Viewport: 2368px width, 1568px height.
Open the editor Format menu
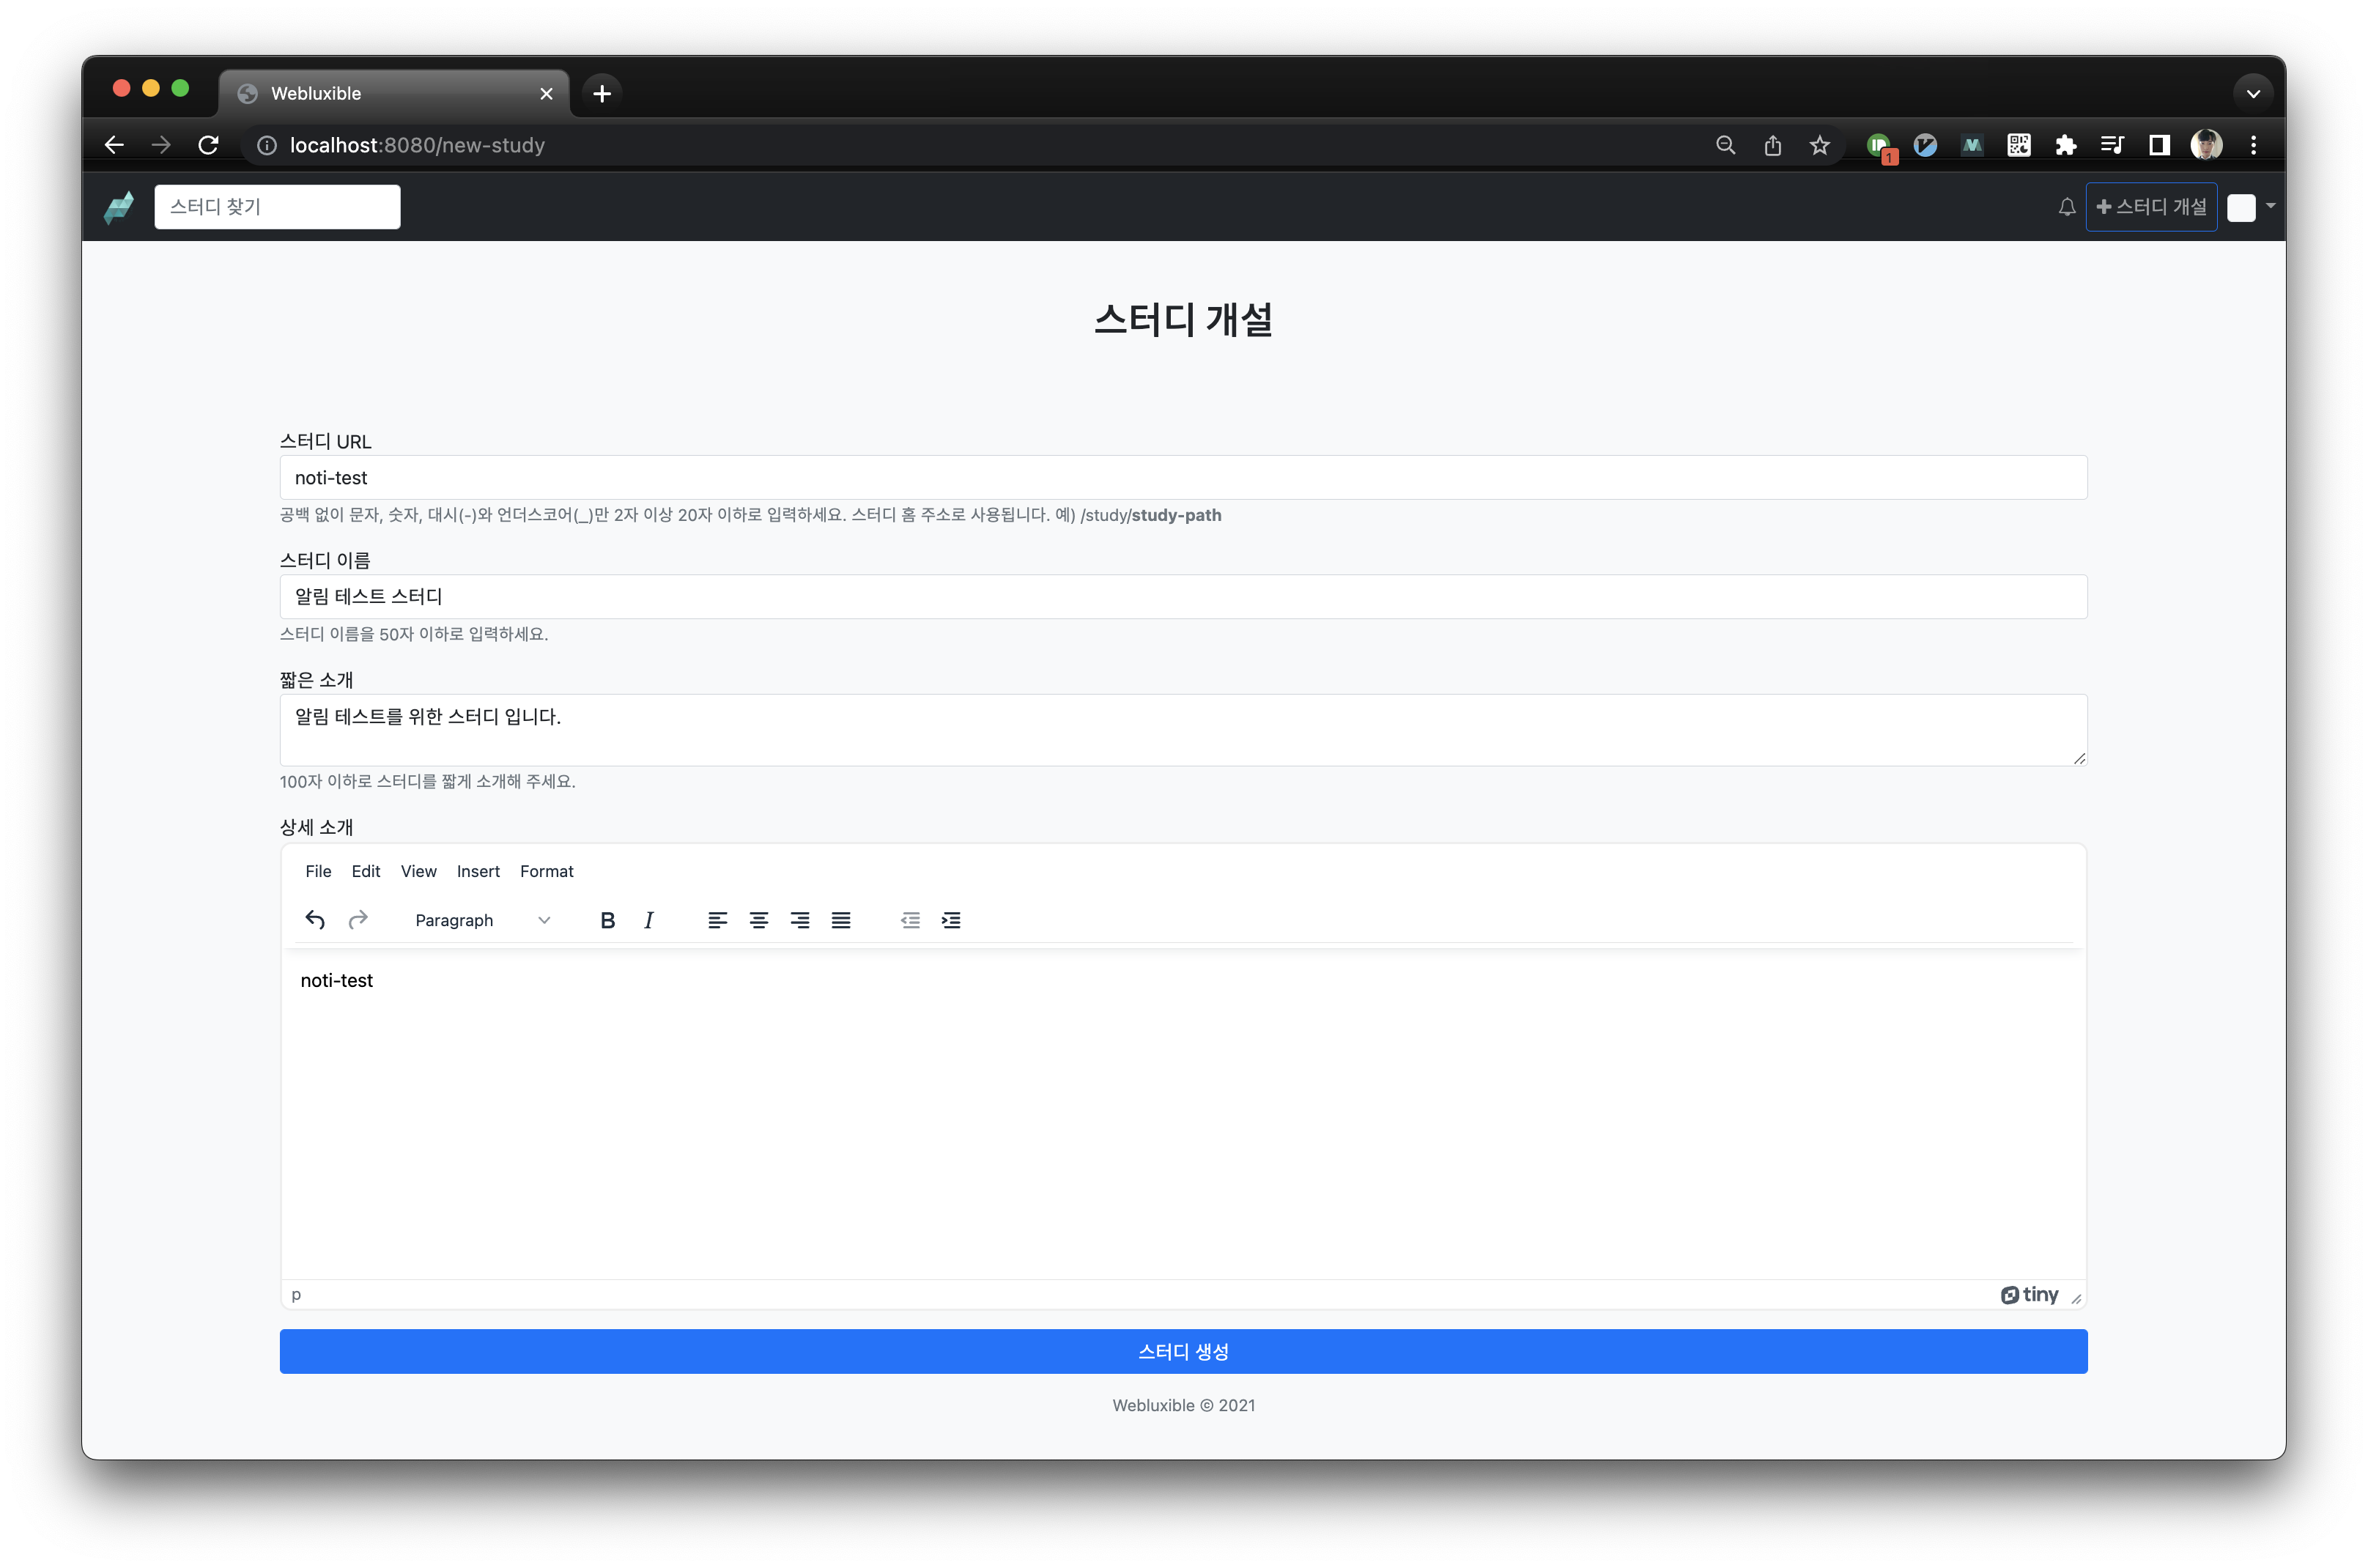coord(546,871)
